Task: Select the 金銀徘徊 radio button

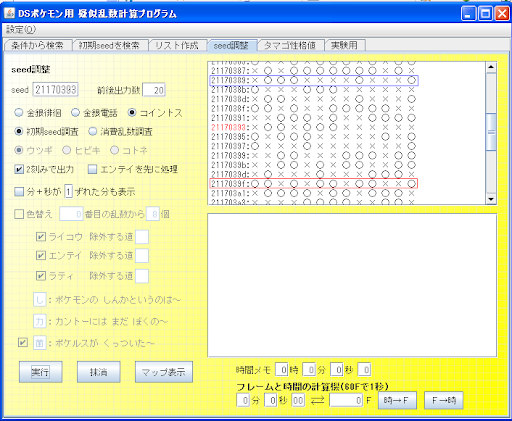Action: (19, 113)
